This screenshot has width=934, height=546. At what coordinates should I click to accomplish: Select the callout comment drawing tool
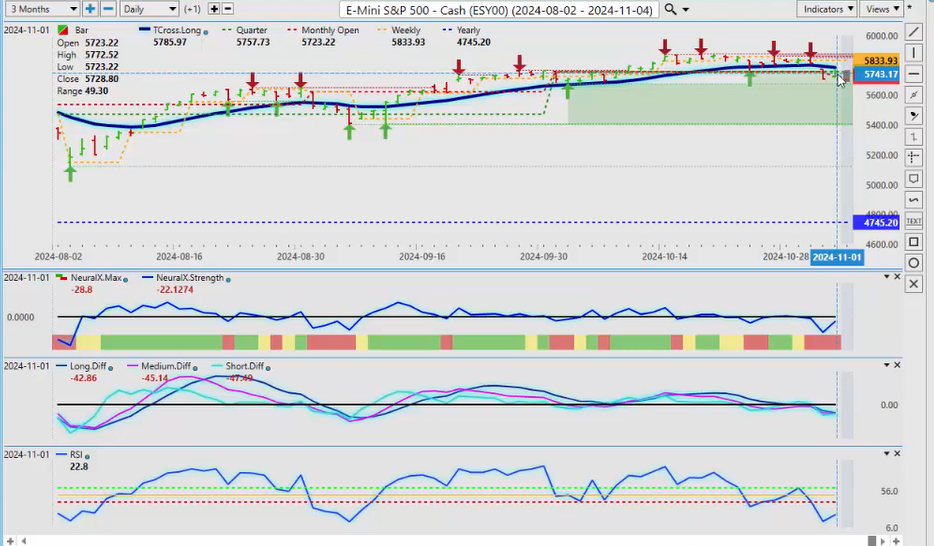pos(913,179)
